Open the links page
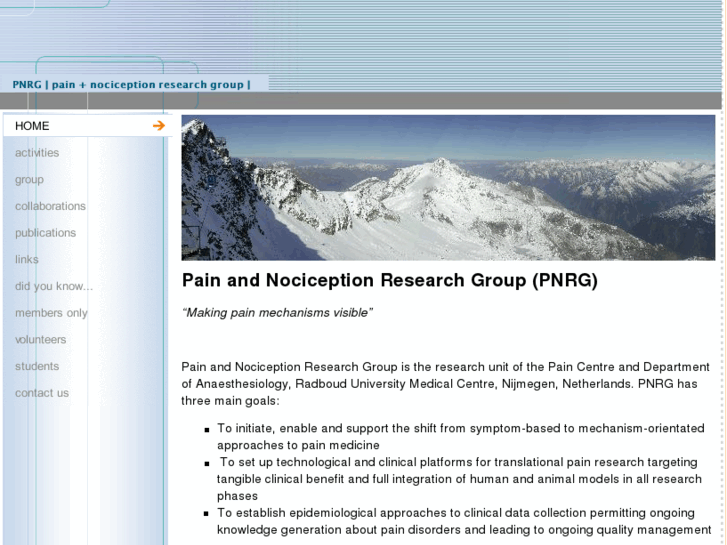Viewport: 727px width, 545px height. (x=26, y=259)
